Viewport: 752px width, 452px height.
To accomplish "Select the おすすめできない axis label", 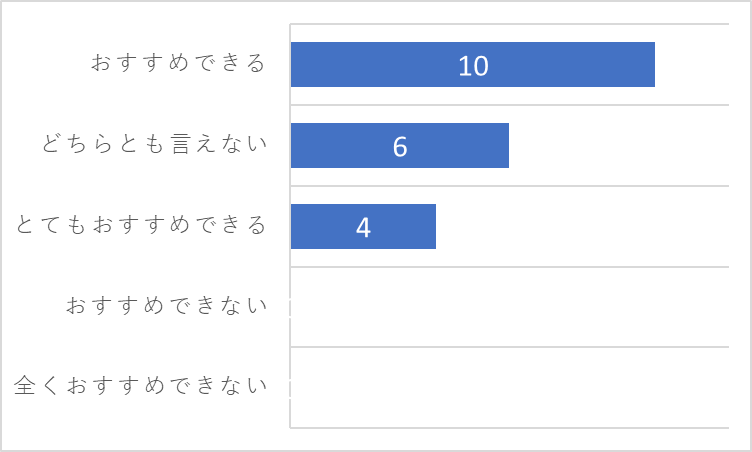I will (166, 305).
